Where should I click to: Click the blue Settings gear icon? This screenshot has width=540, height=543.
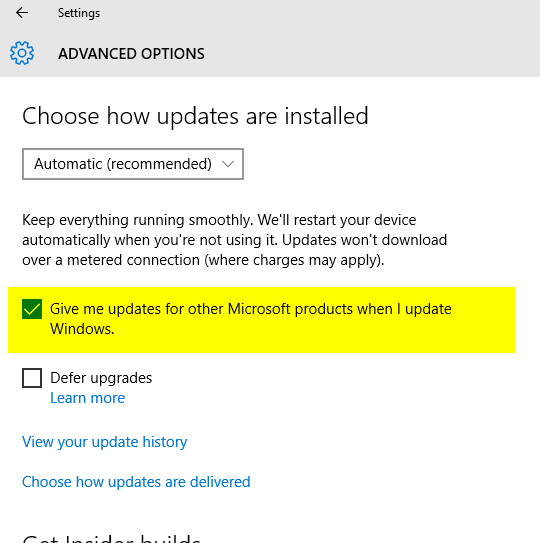[x=22, y=53]
